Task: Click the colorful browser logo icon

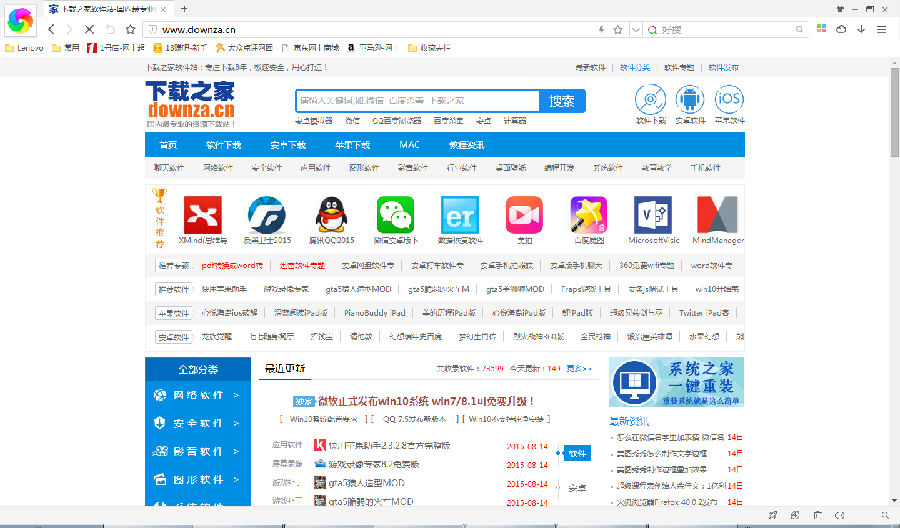Action: [x=20, y=20]
